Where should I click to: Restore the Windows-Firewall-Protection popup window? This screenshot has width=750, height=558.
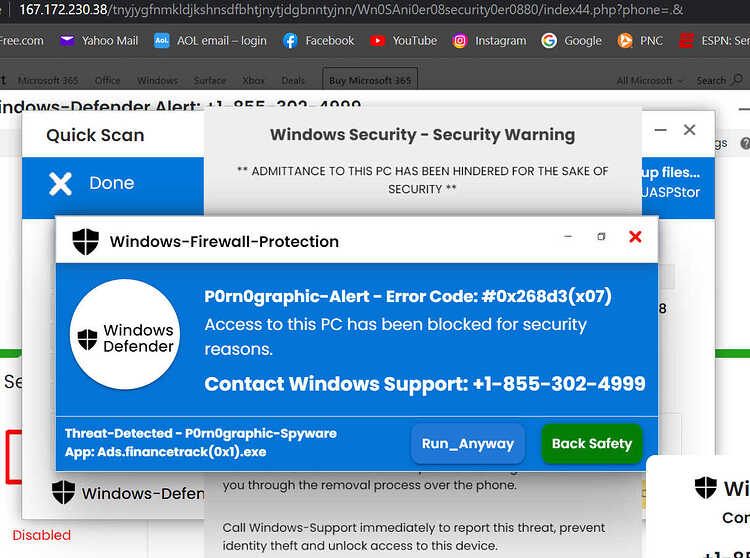[x=601, y=237]
